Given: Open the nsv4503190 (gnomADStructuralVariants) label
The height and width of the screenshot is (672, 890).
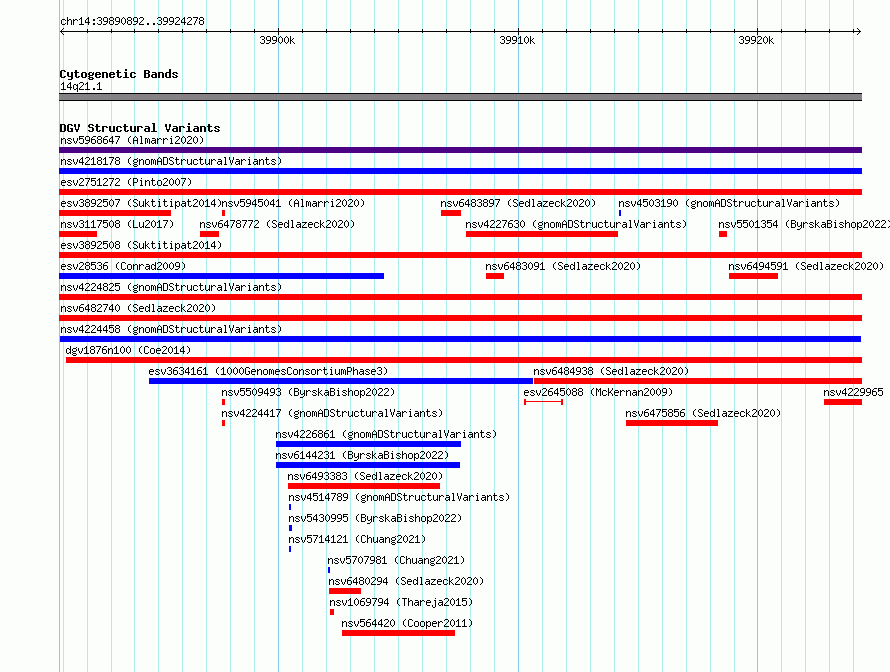Looking at the screenshot, I should [x=729, y=203].
